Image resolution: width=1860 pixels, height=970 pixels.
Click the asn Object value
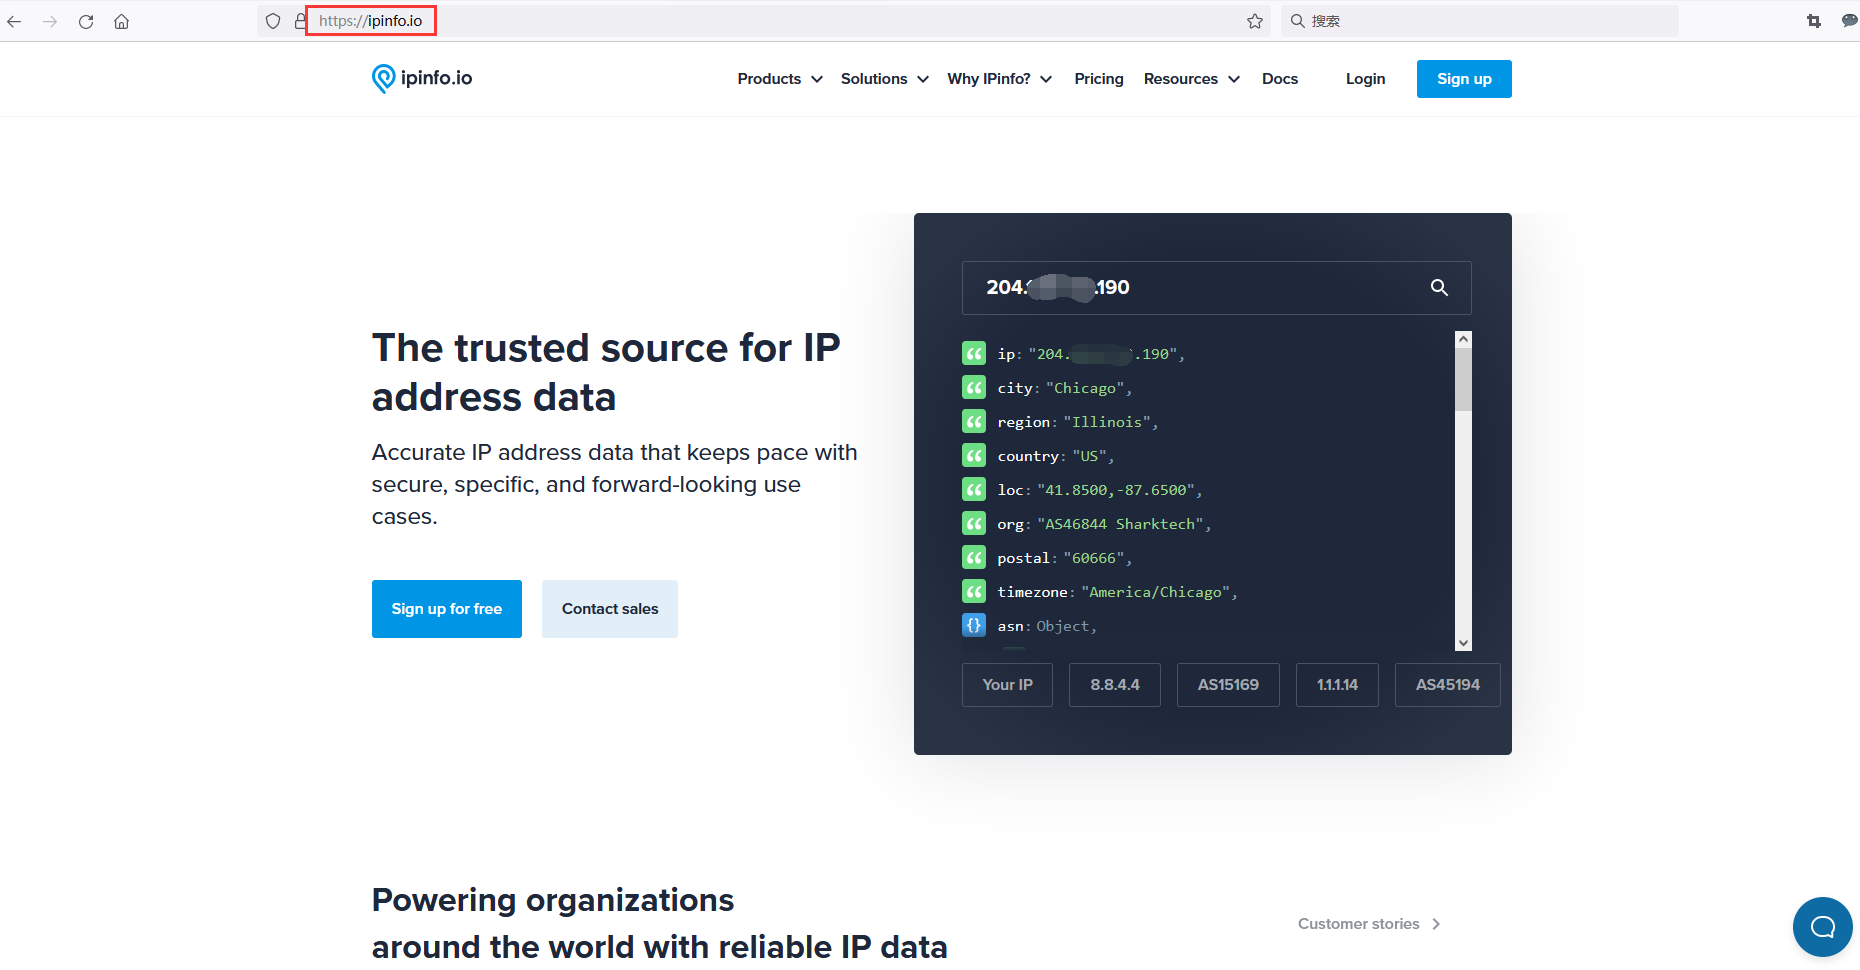[1063, 626]
